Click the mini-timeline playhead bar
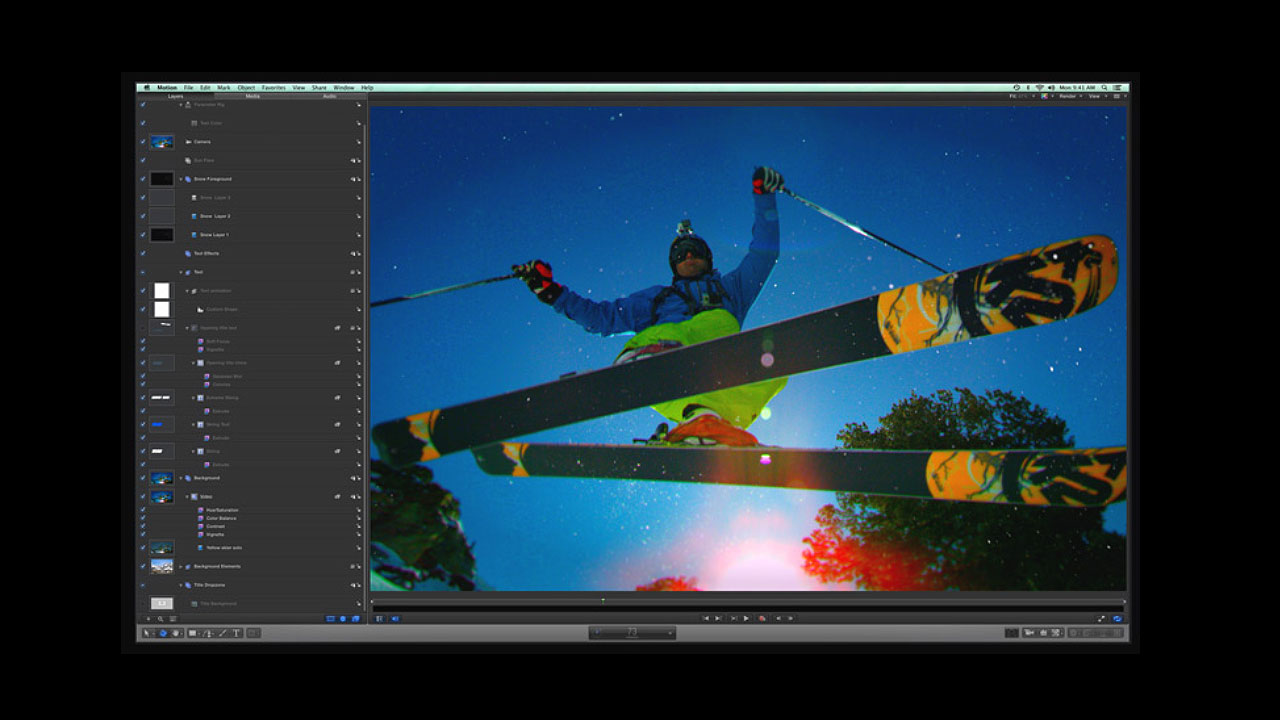The image size is (1280, 720). [x=748, y=601]
